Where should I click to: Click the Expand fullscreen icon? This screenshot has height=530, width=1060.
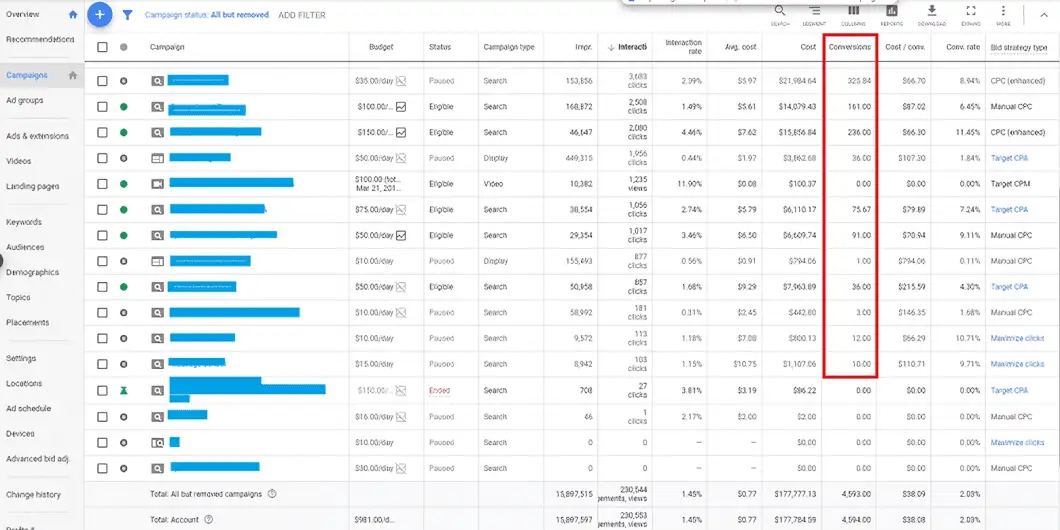point(970,12)
